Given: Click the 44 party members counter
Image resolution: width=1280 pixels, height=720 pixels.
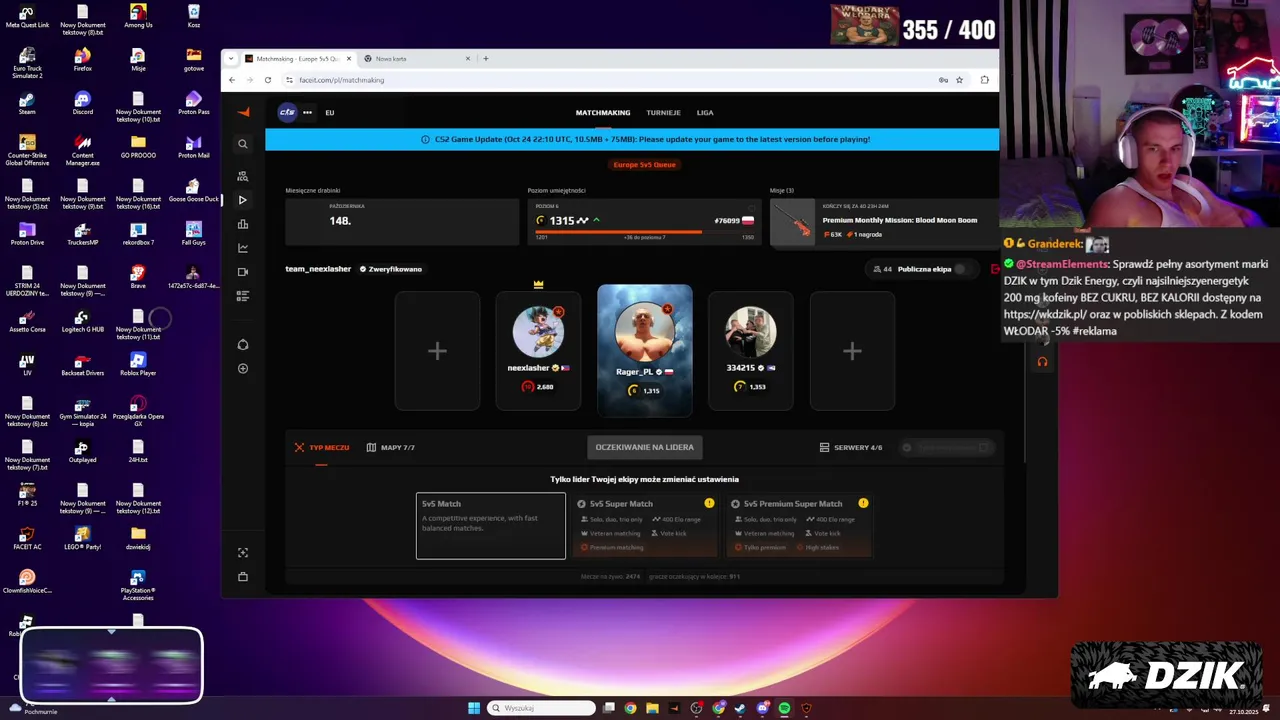Looking at the screenshot, I should 882,269.
